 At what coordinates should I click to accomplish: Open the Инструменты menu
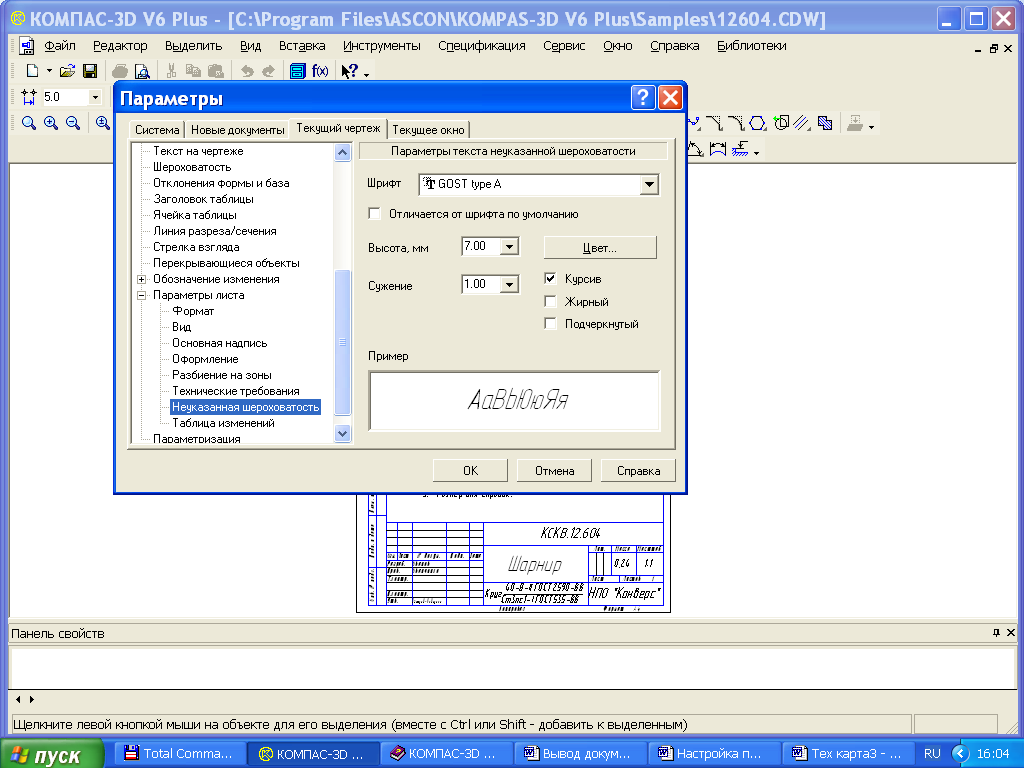(381, 46)
